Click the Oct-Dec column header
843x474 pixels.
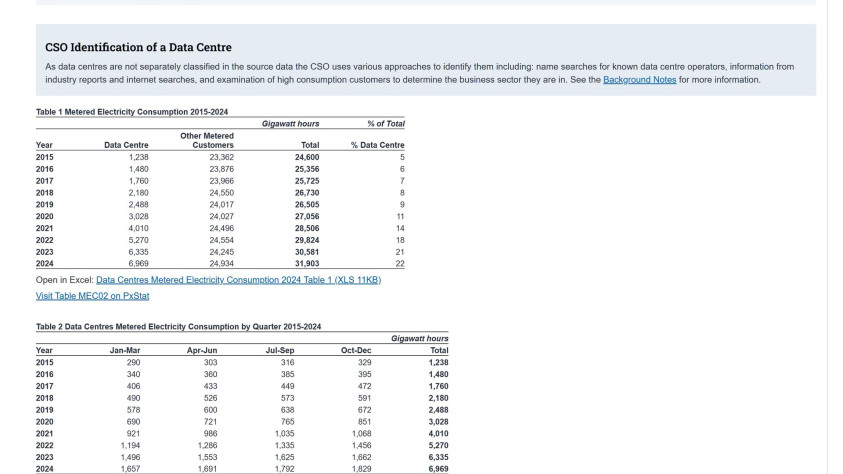click(x=356, y=351)
